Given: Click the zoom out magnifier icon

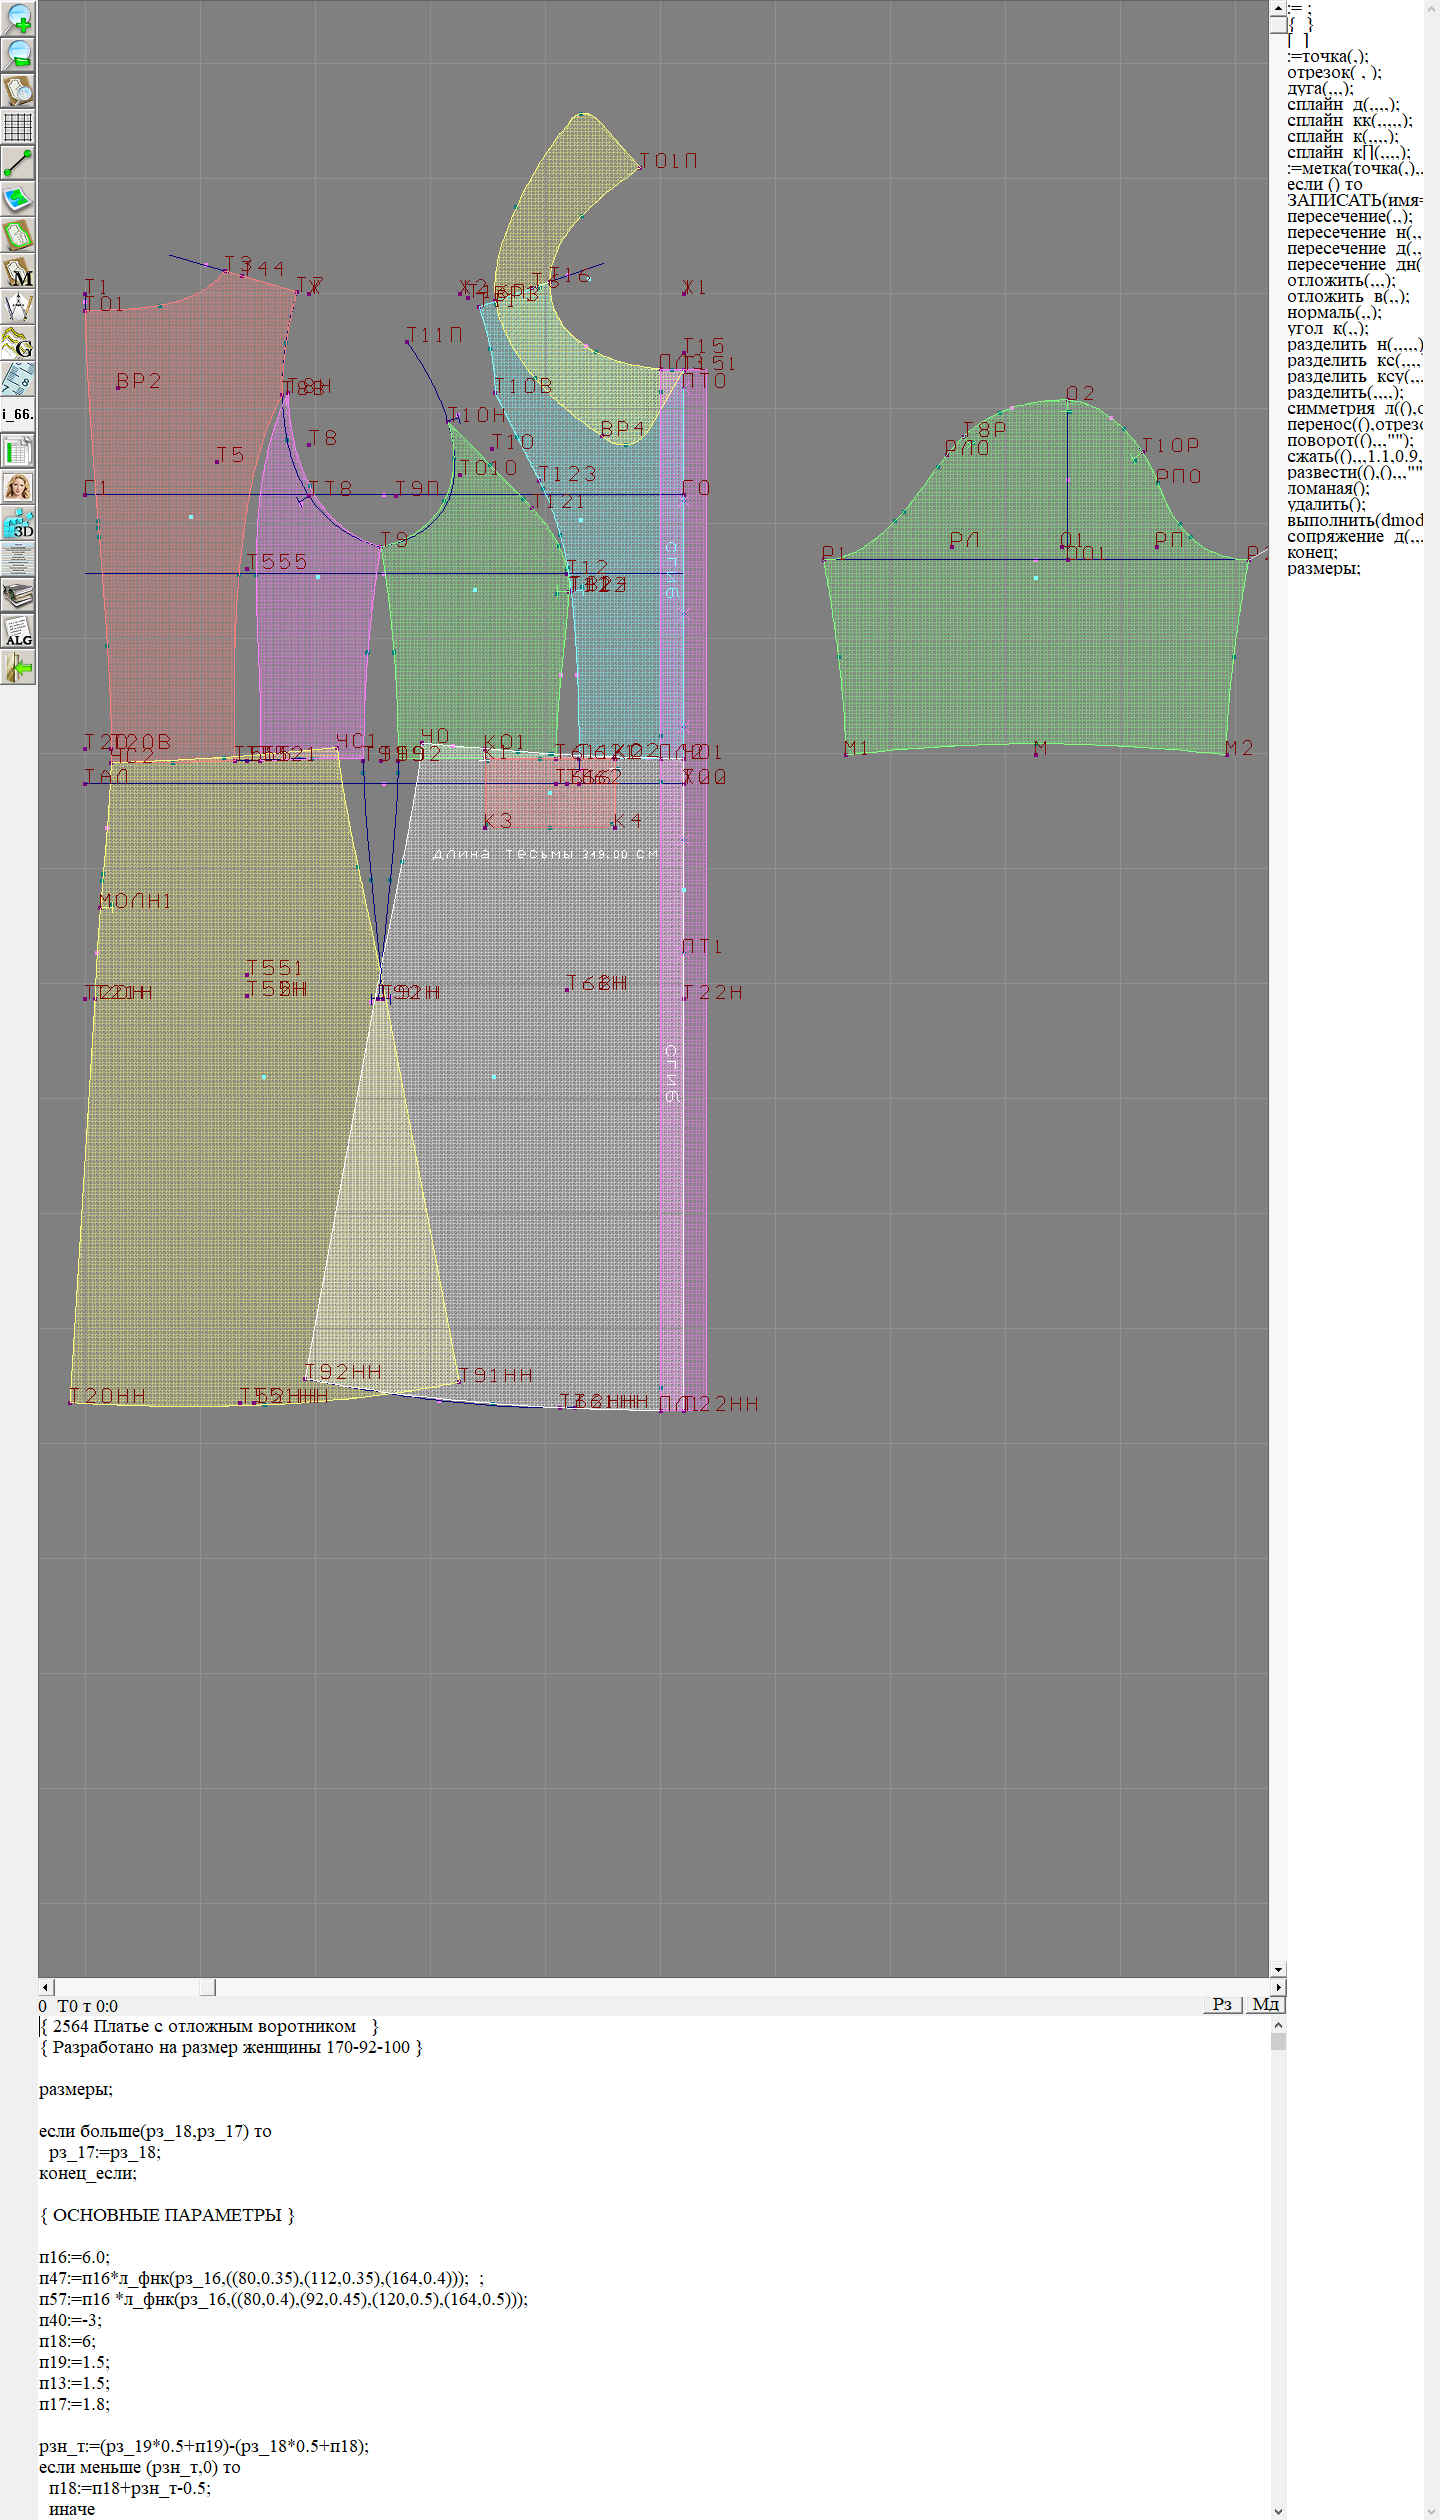Looking at the screenshot, I should pyautogui.click(x=18, y=54).
